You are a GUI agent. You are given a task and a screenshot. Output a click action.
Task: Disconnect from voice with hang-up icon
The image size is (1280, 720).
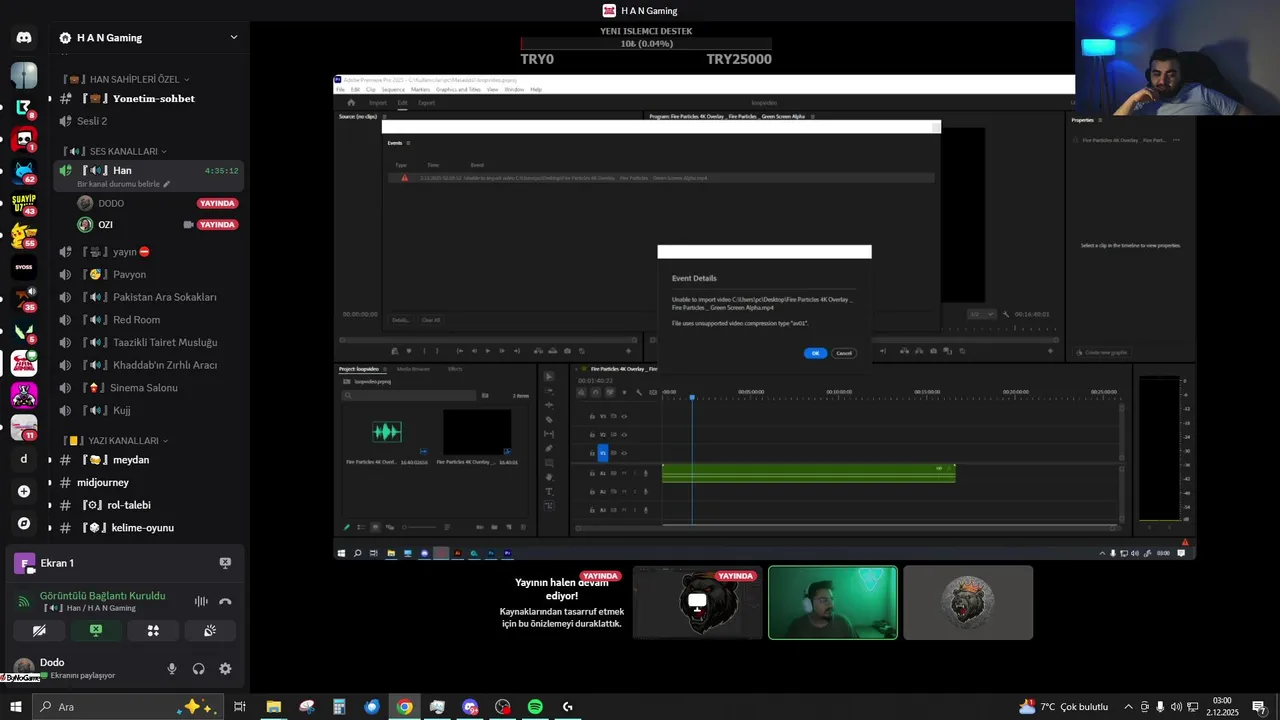[x=225, y=601]
